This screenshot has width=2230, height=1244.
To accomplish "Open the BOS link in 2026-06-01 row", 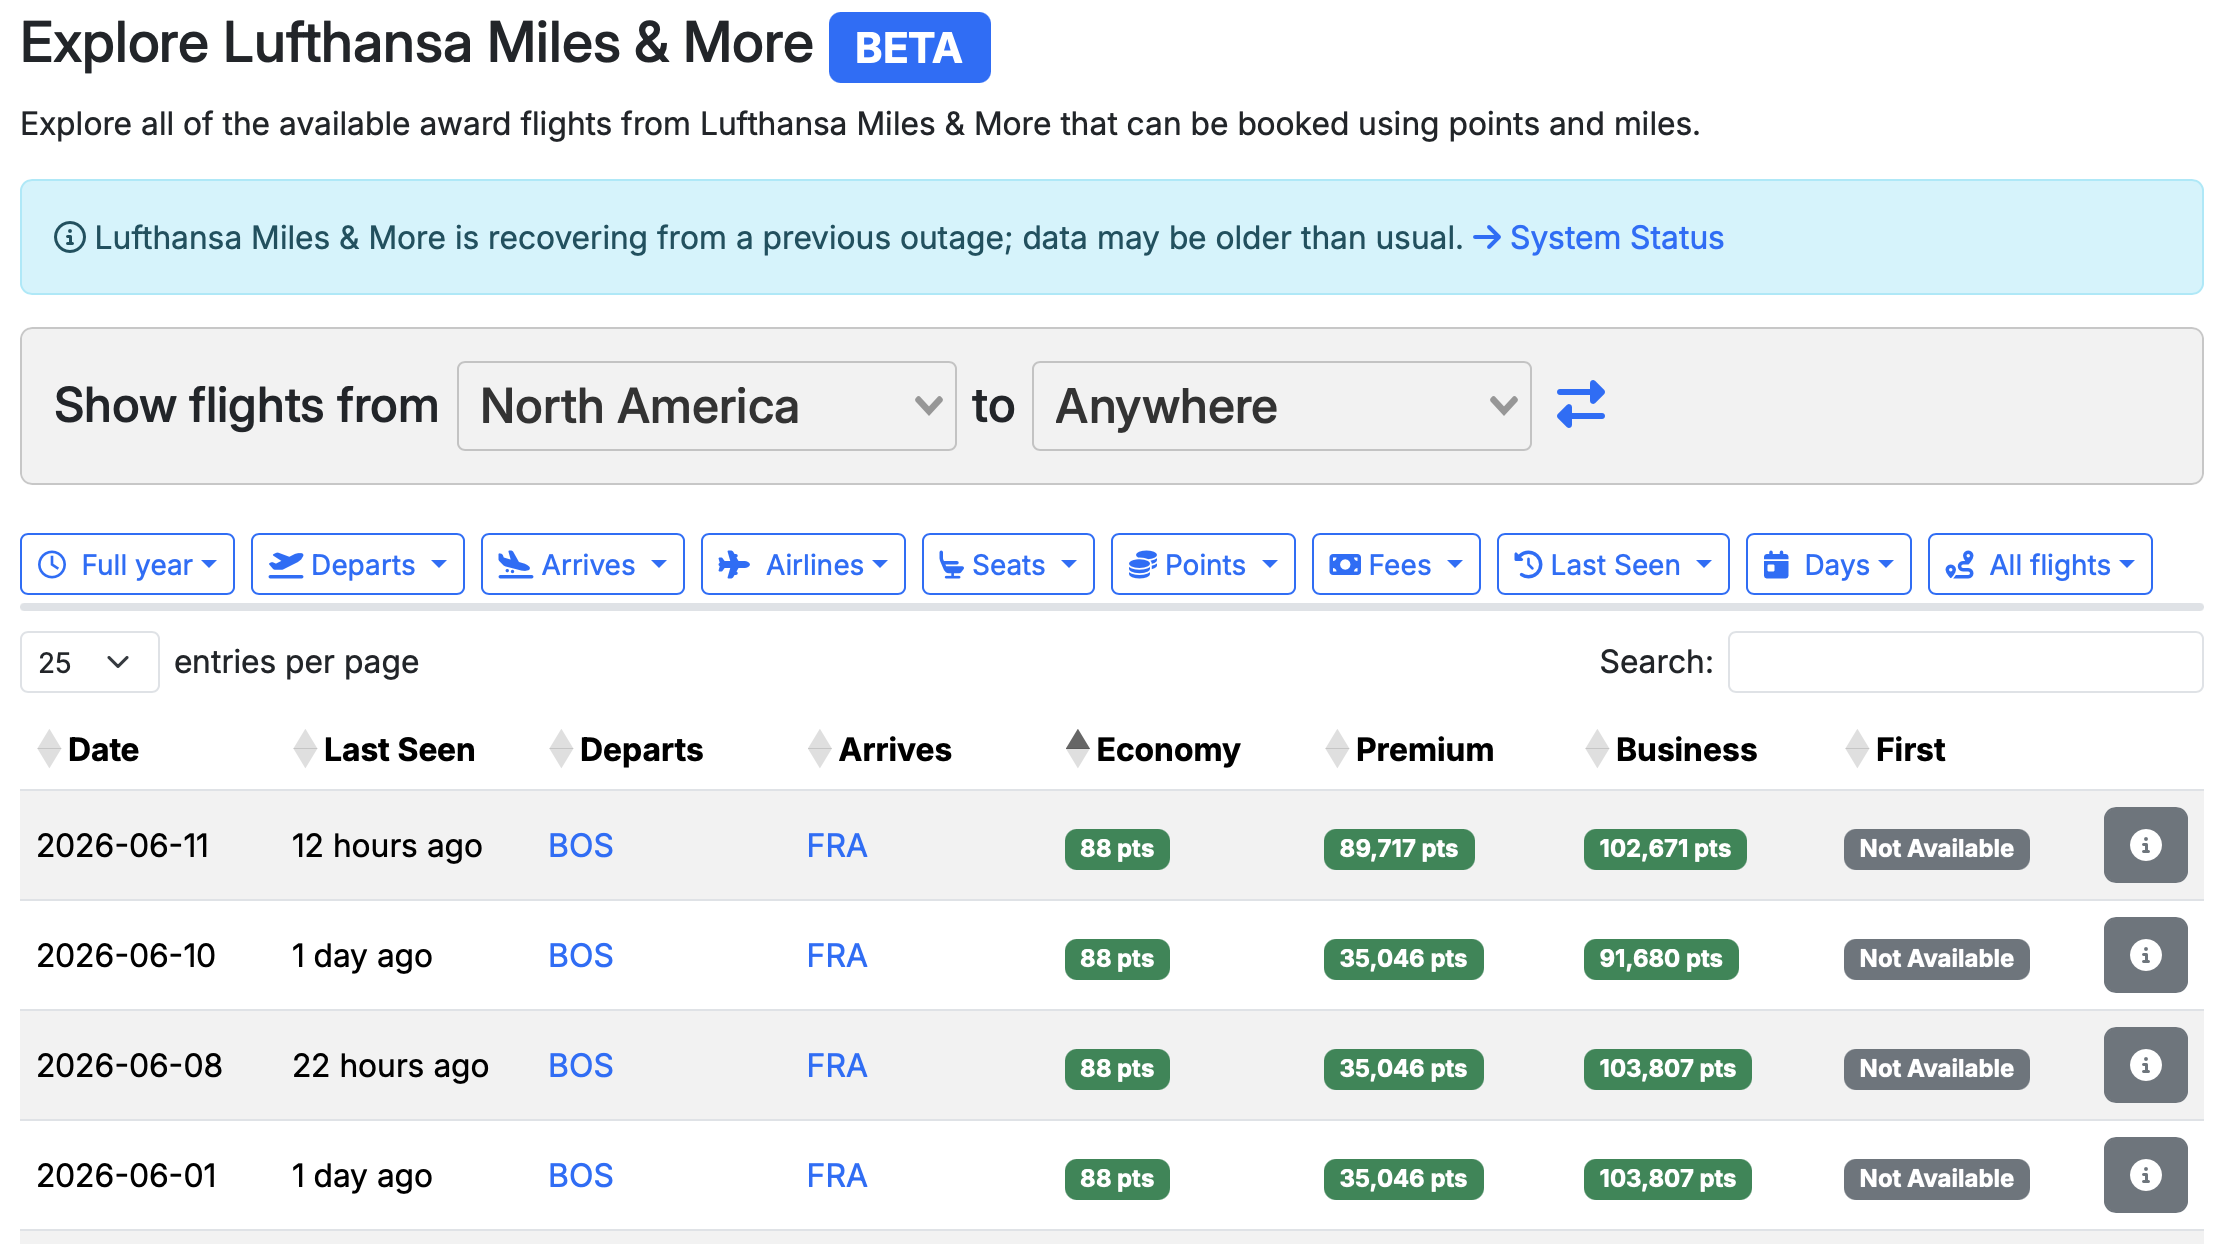I will pyautogui.click(x=581, y=1176).
